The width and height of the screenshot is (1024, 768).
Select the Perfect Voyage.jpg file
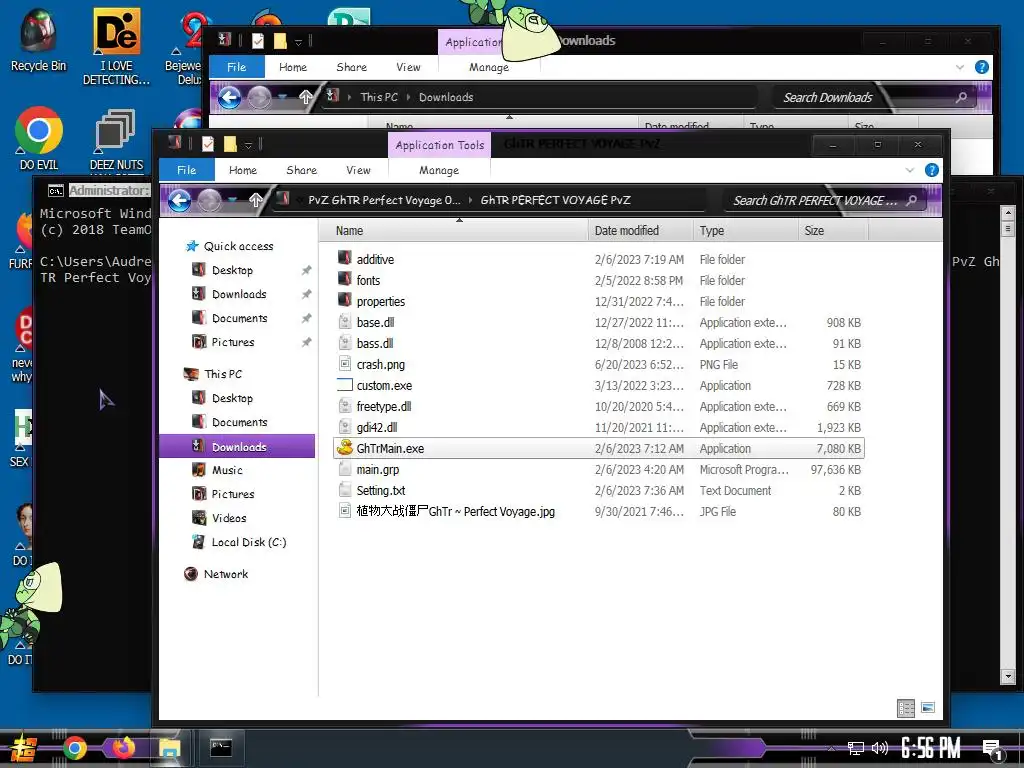pyautogui.click(x=455, y=511)
